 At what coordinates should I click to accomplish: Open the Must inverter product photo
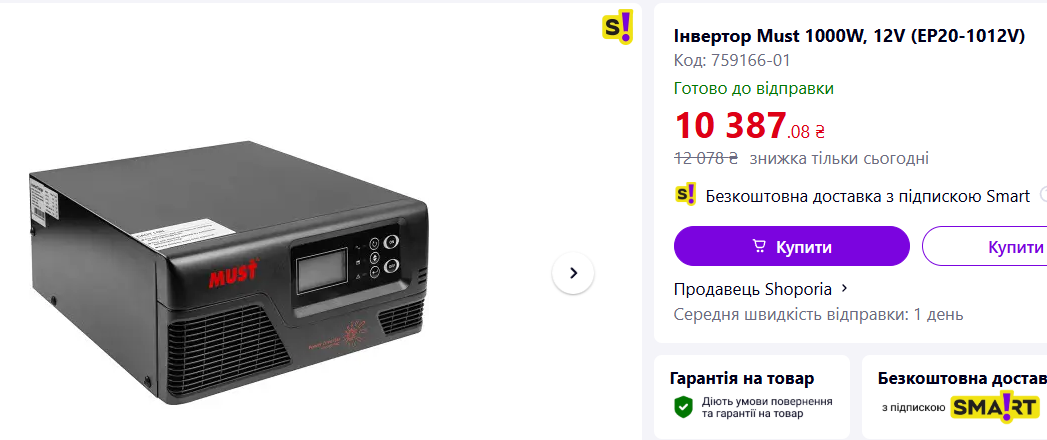pos(228,272)
